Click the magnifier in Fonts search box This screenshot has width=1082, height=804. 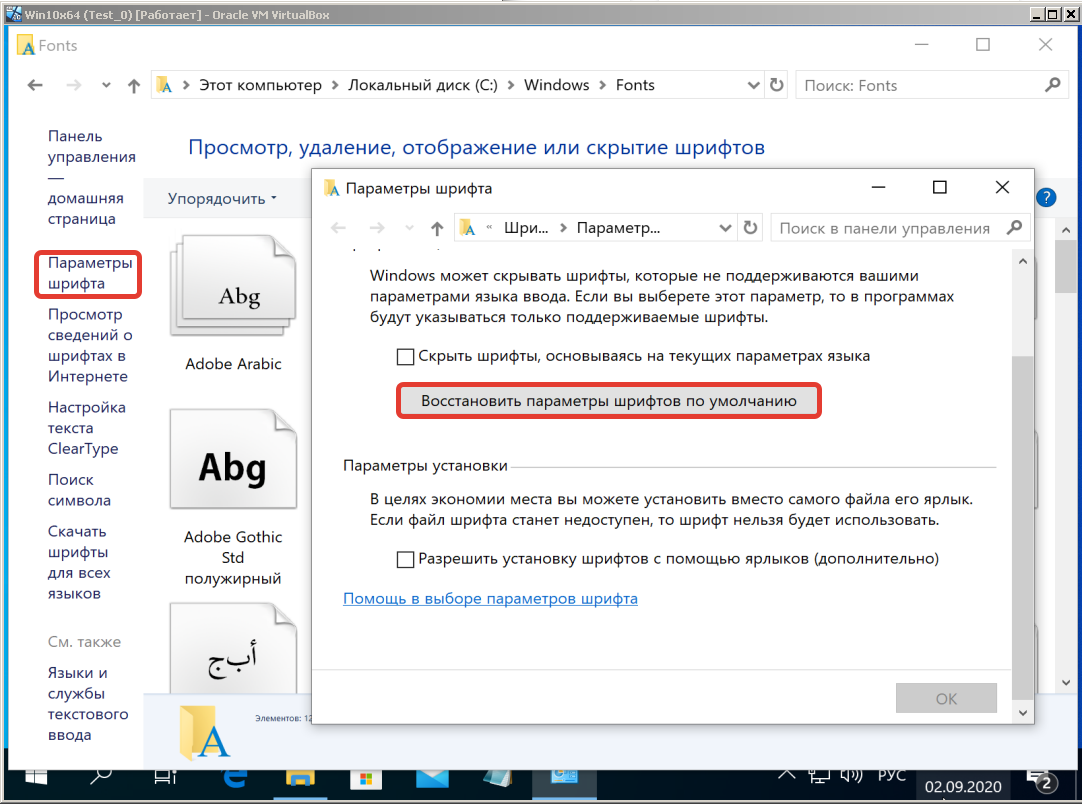(x=1052, y=85)
